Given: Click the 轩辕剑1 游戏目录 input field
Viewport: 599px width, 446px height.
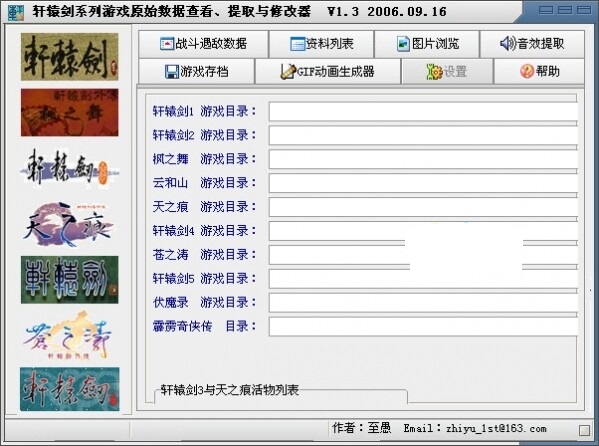Looking at the screenshot, I should click(423, 111).
